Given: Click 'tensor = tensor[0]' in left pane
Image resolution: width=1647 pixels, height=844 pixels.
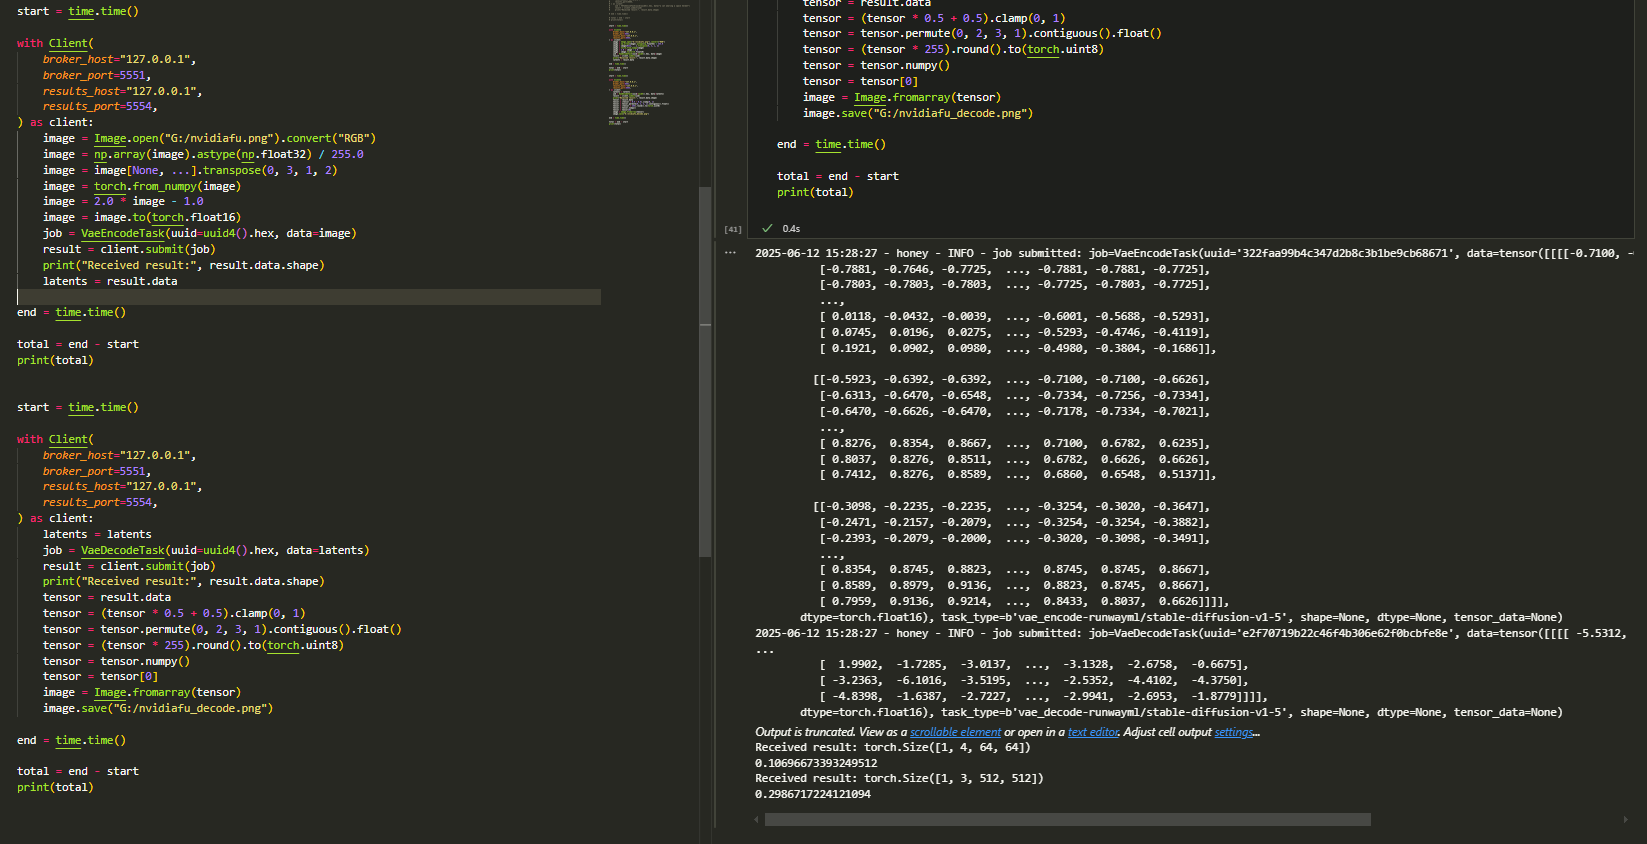Looking at the screenshot, I should tap(100, 676).
